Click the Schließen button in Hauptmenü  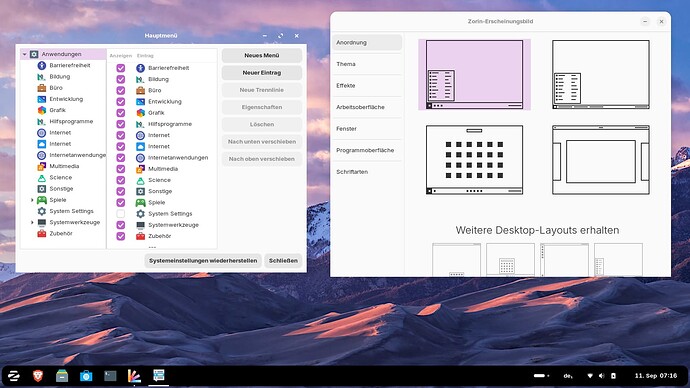click(283, 260)
